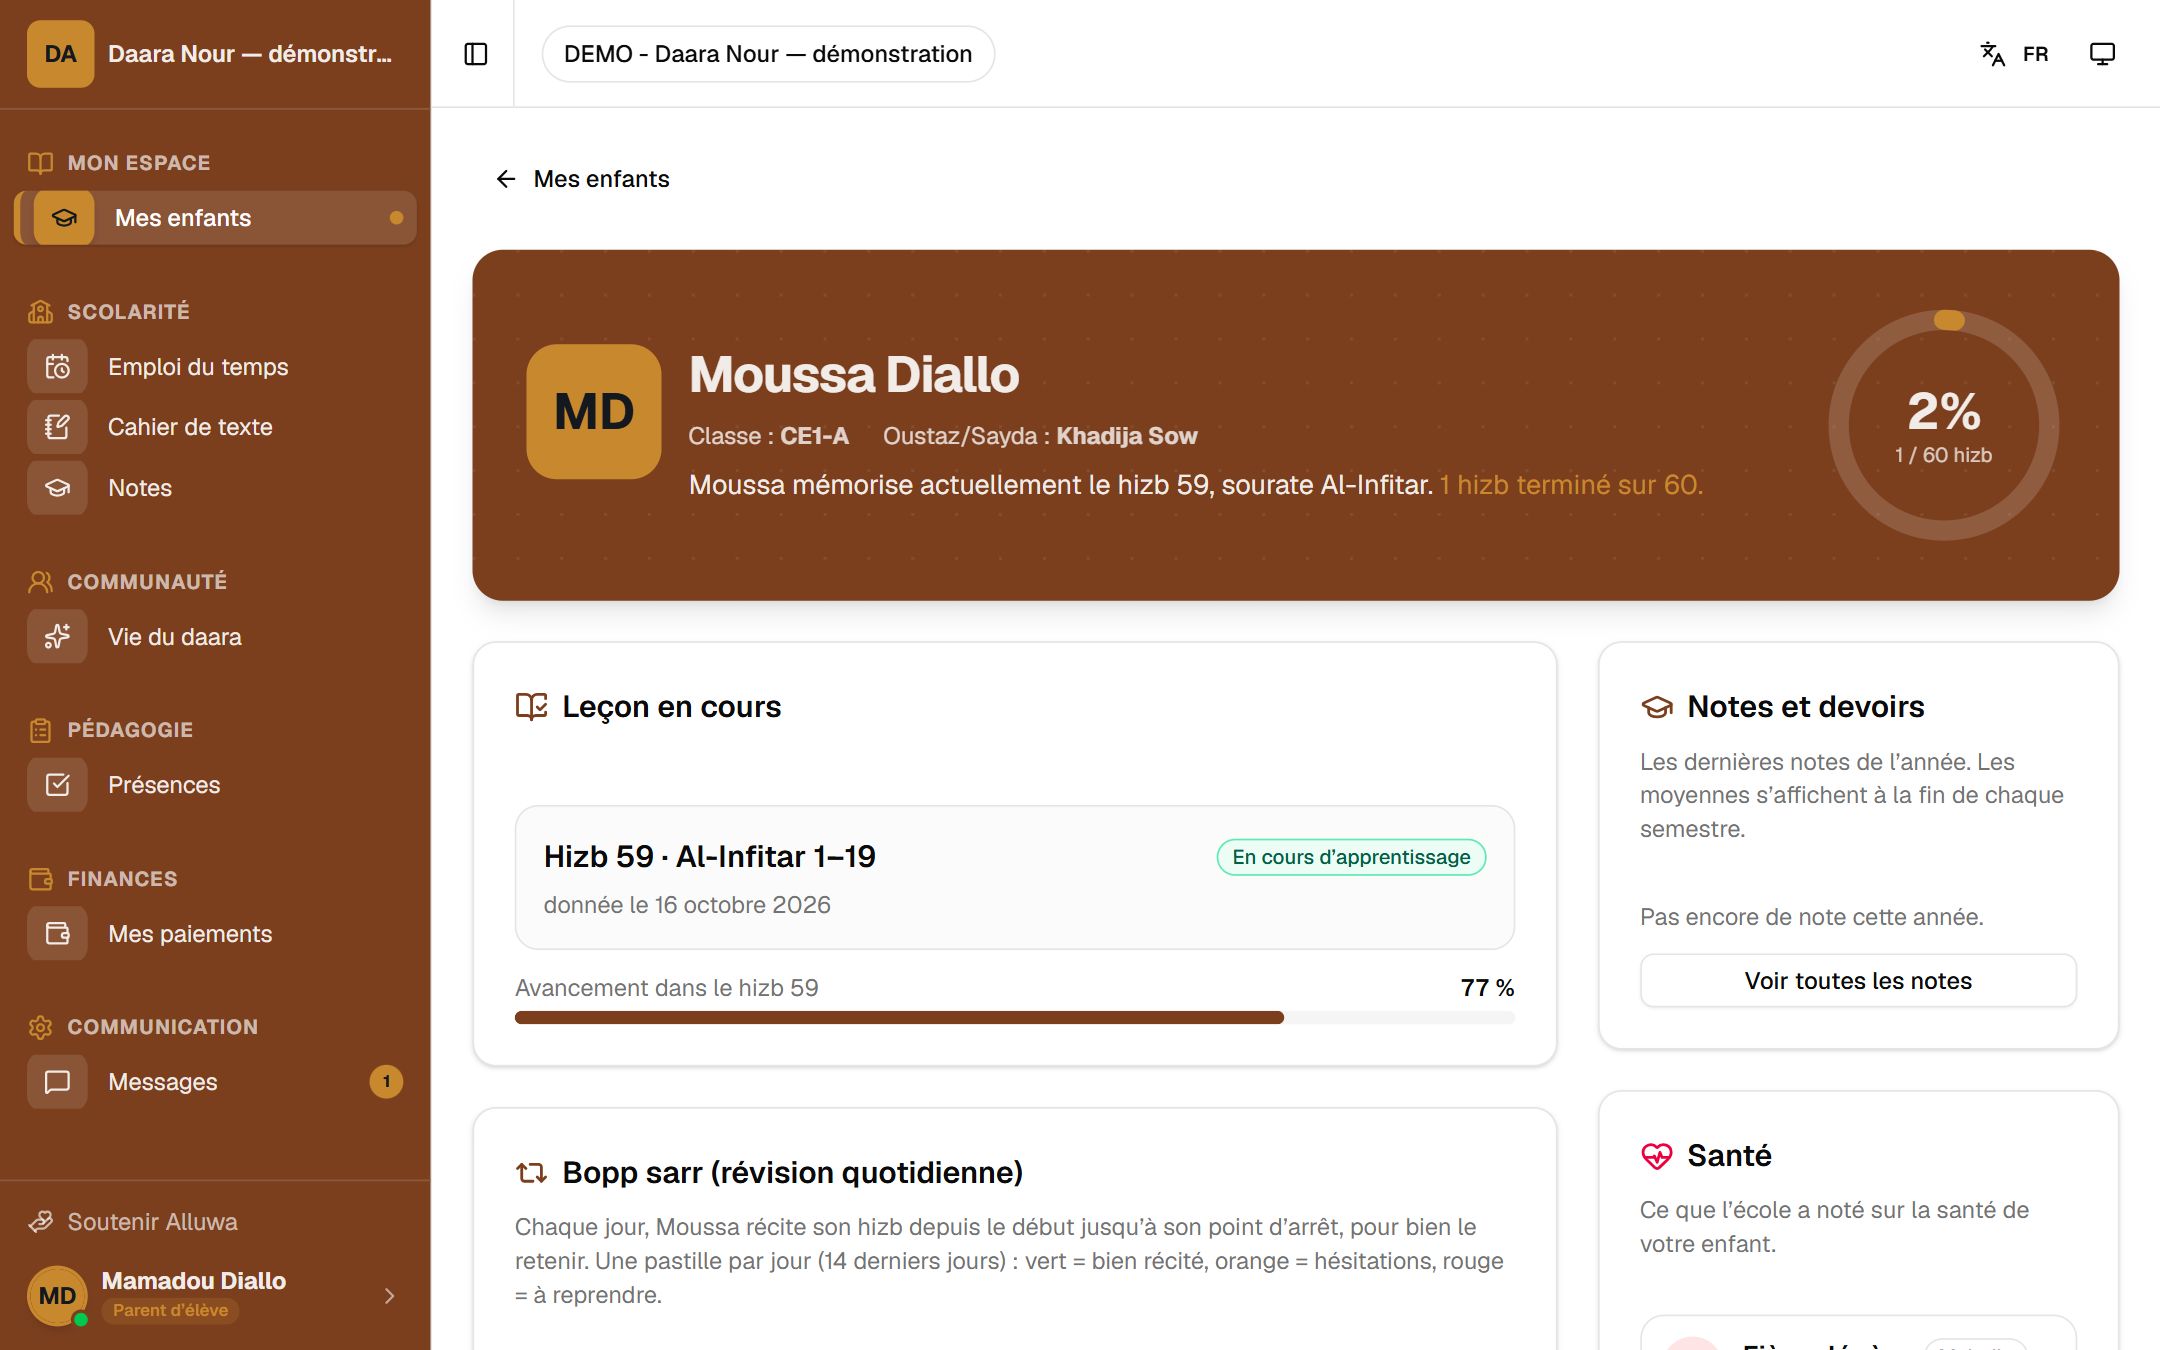Click the back arrow beside Mes enfants
Viewport: 2160px width, 1350px height.
[x=506, y=179]
